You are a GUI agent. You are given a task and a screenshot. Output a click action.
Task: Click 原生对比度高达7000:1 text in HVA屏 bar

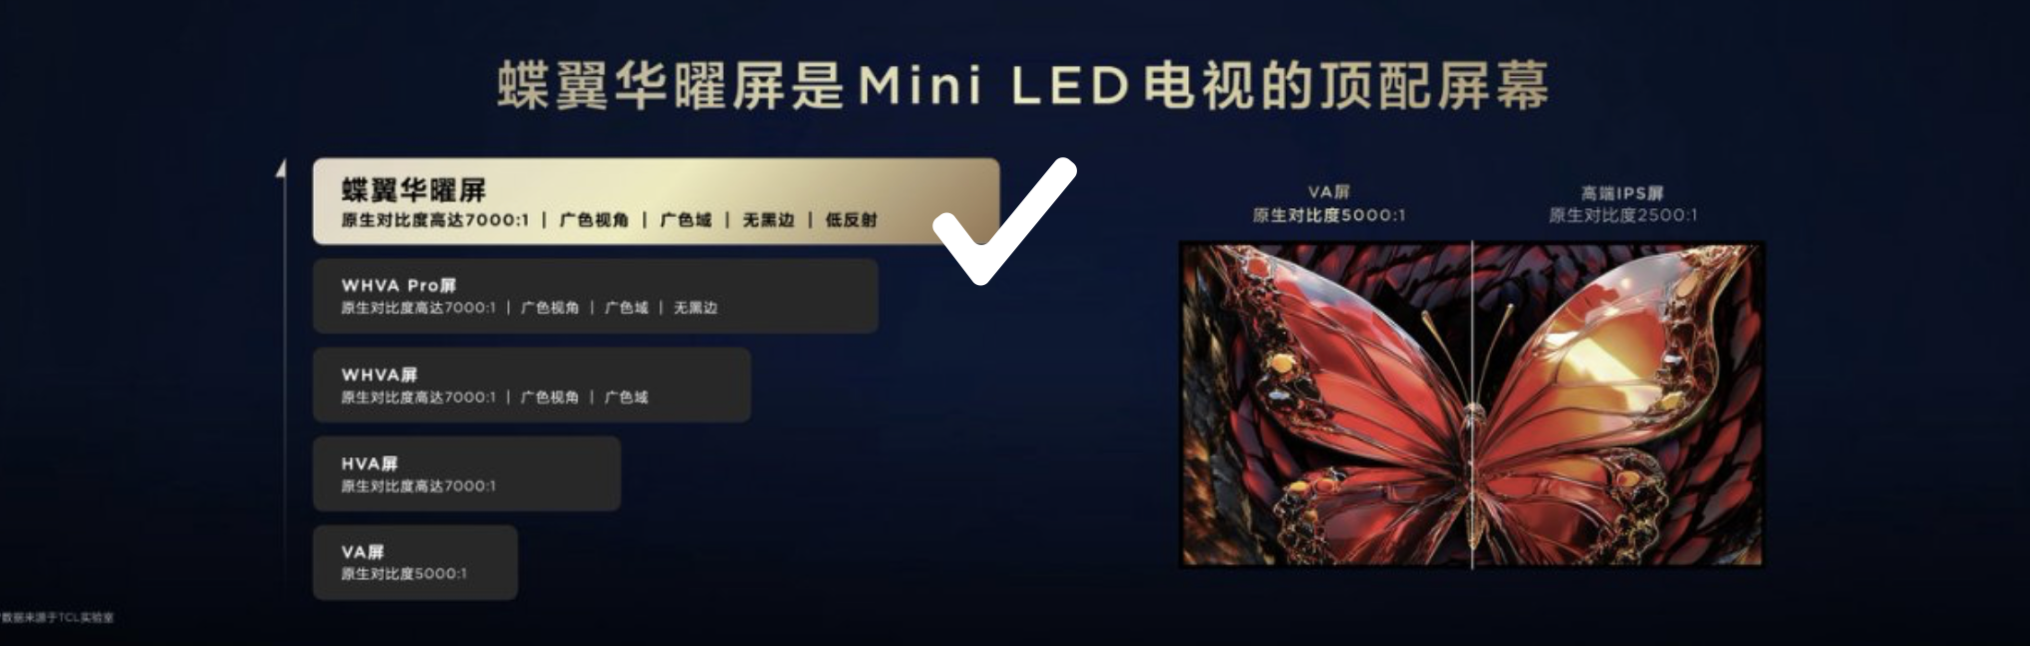pyautogui.click(x=418, y=486)
